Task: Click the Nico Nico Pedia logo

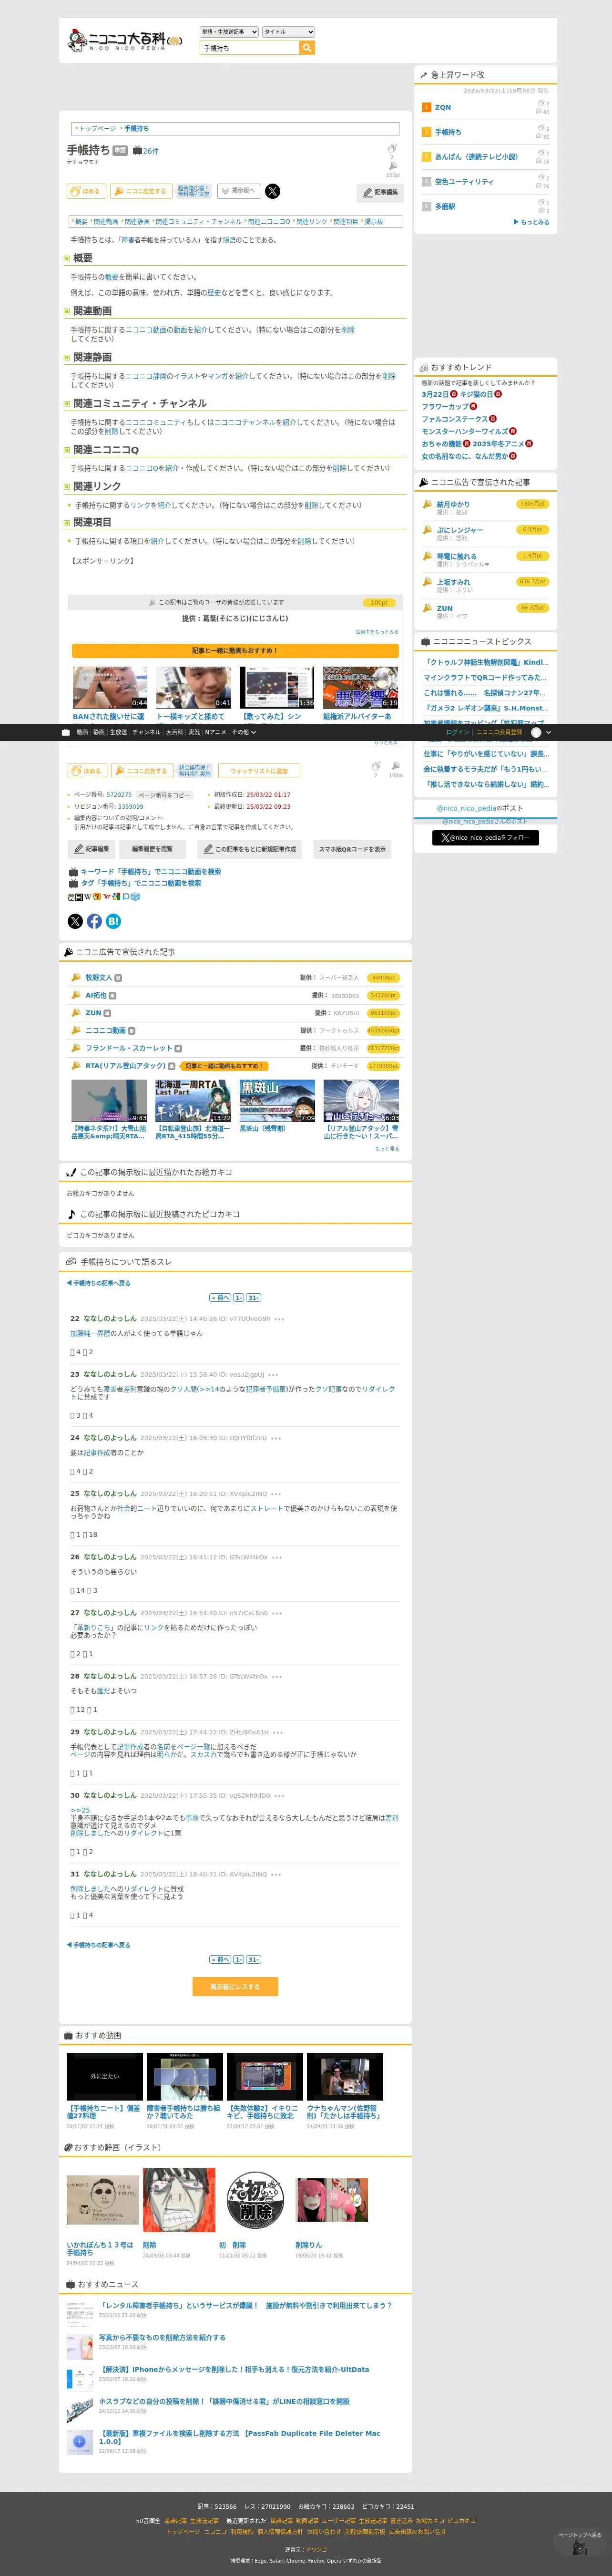Action: 125,40
